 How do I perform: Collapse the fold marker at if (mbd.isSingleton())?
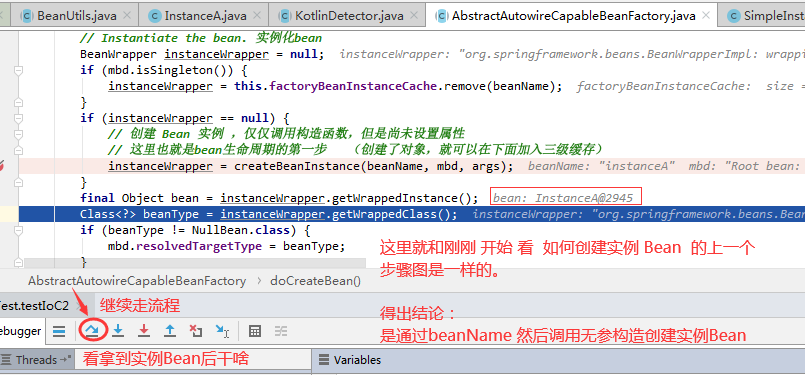(18, 70)
